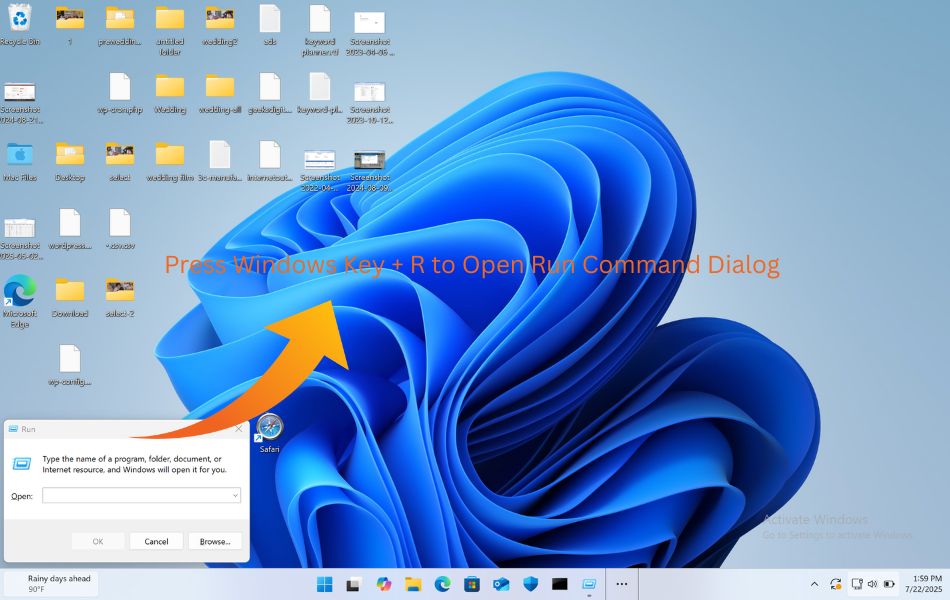Expand the Open combo box in the Run dialog

[233, 495]
